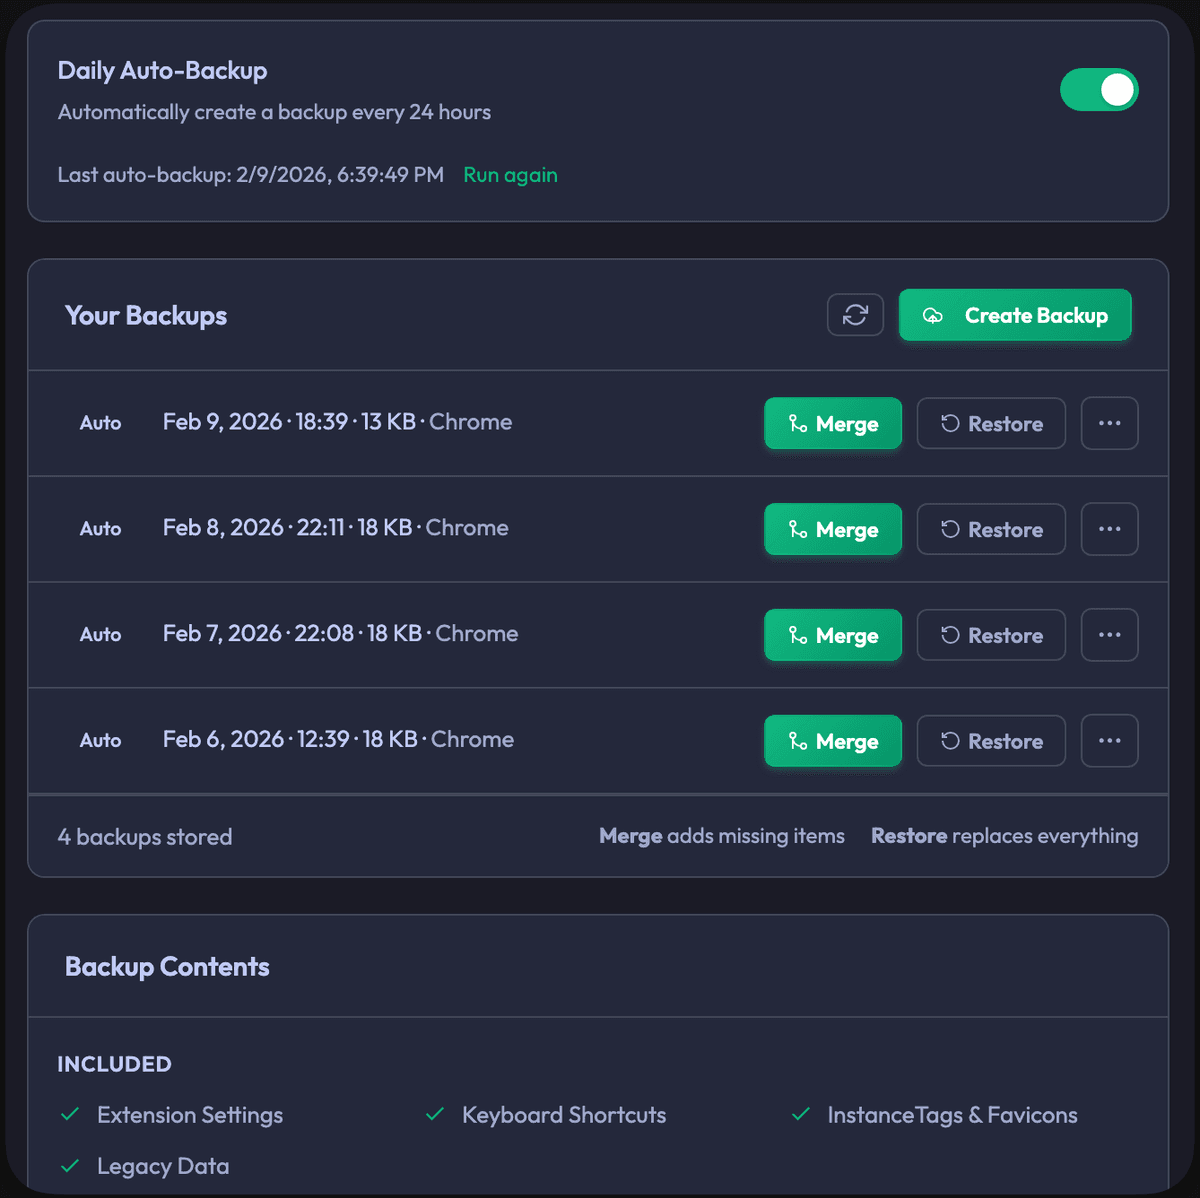This screenshot has width=1200, height=1198.
Task: Merge the Feb 8, 2026 backup
Action: click(x=833, y=530)
